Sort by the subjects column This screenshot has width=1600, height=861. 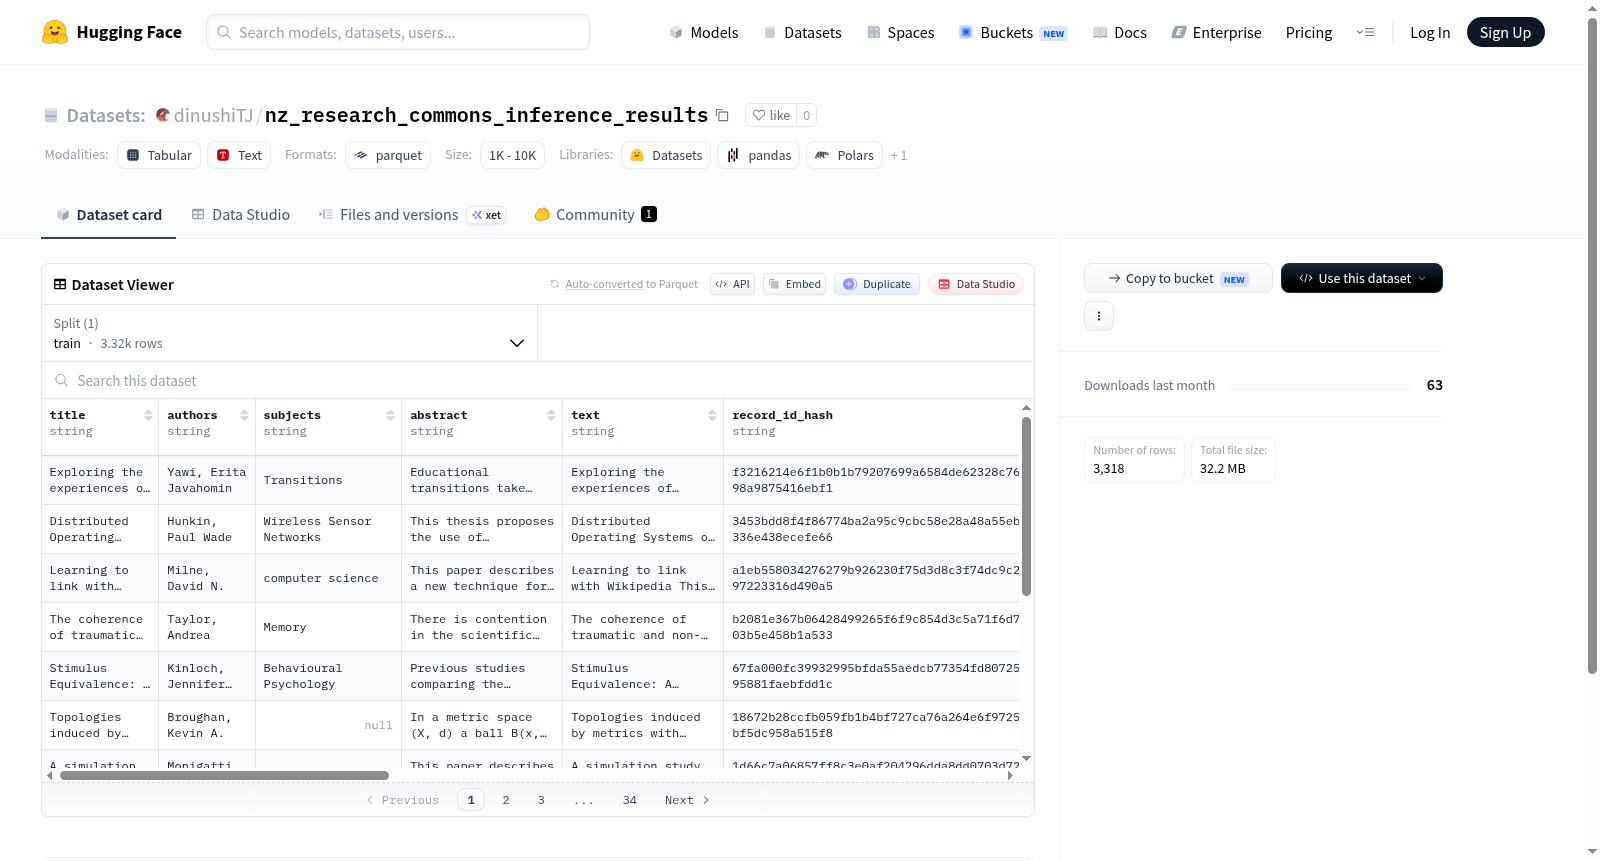click(x=390, y=415)
